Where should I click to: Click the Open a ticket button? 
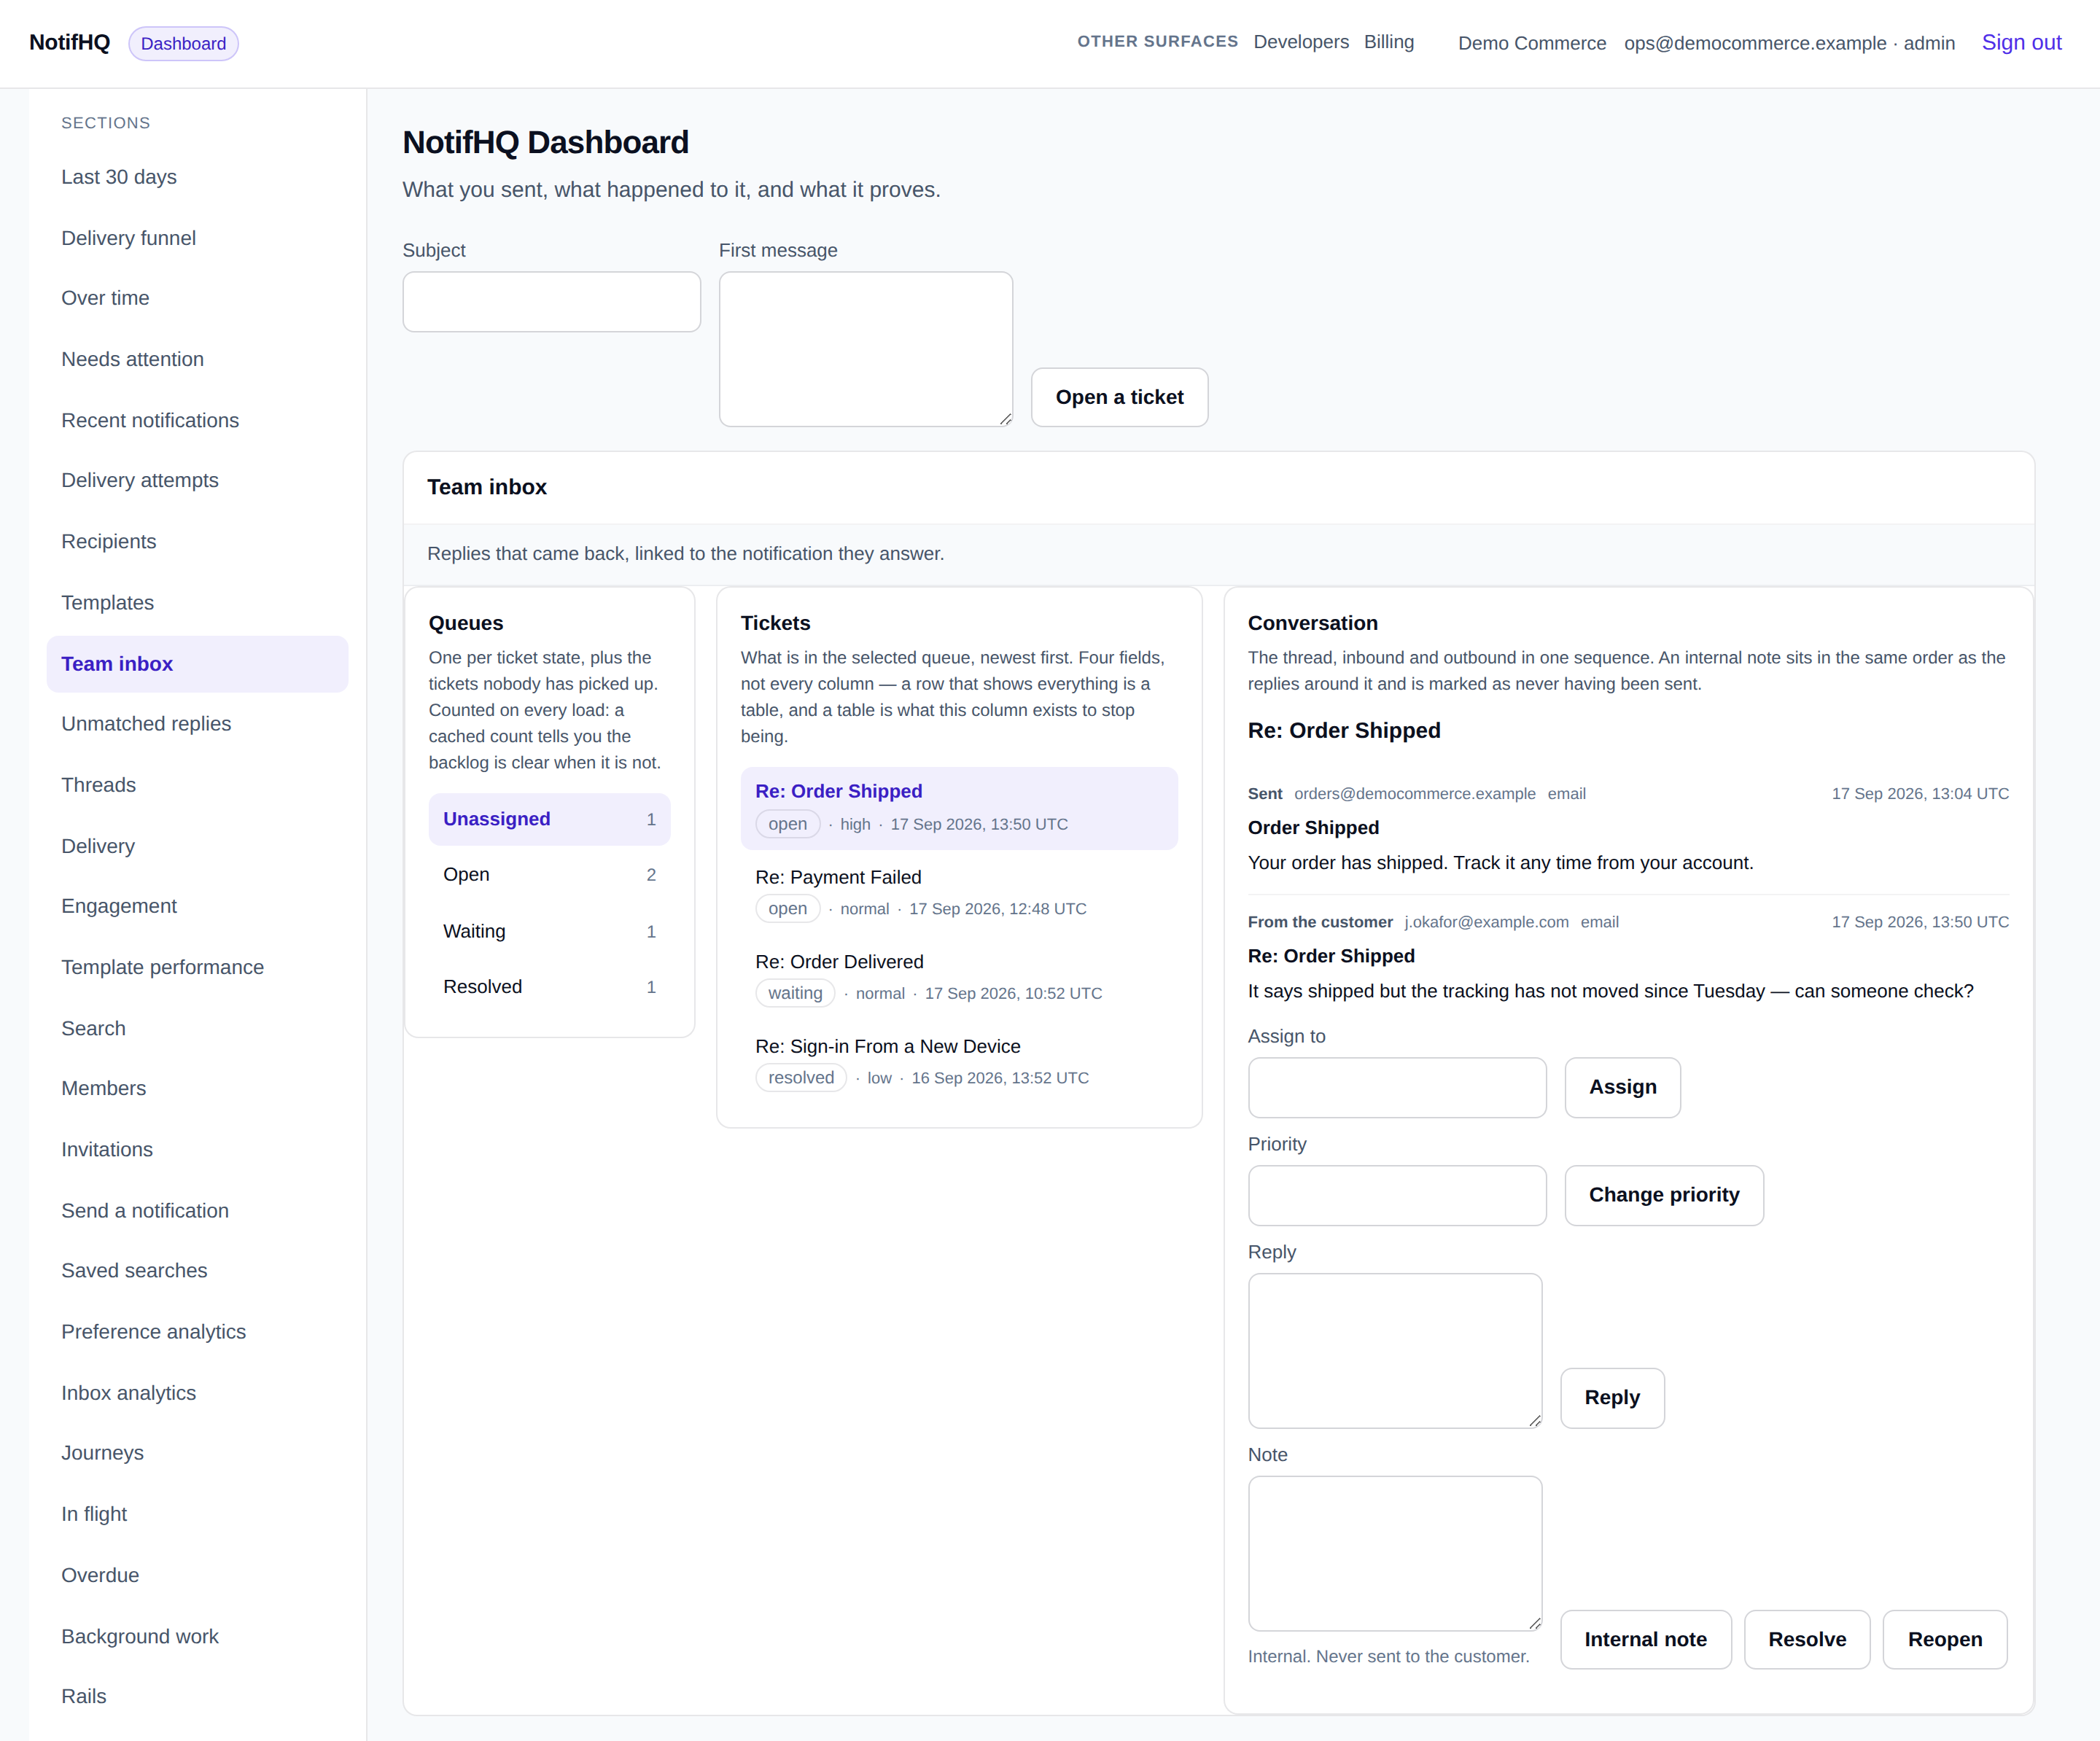(1119, 397)
